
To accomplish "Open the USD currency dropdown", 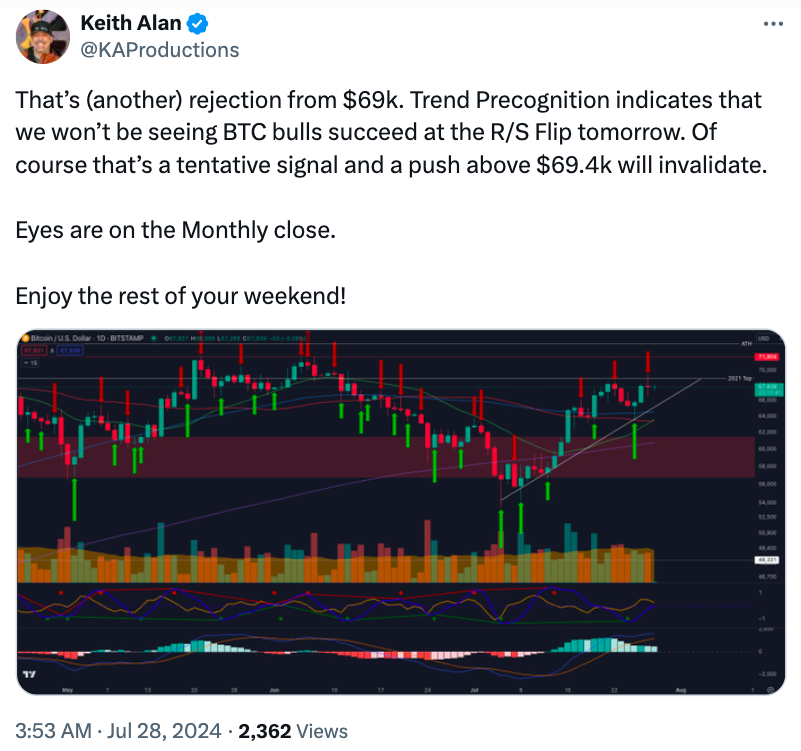I will (x=763, y=338).
